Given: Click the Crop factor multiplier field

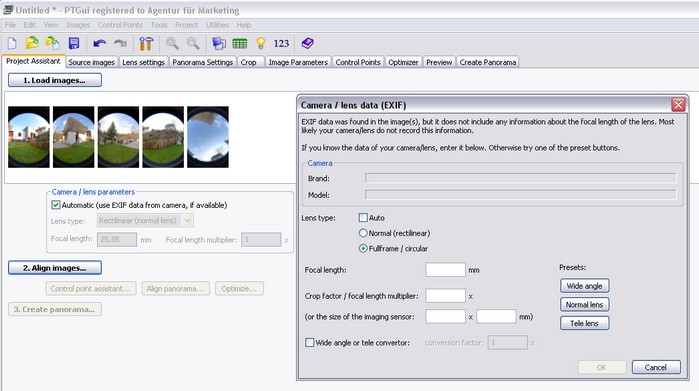Looking at the screenshot, I should pyautogui.click(x=445, y=296).
